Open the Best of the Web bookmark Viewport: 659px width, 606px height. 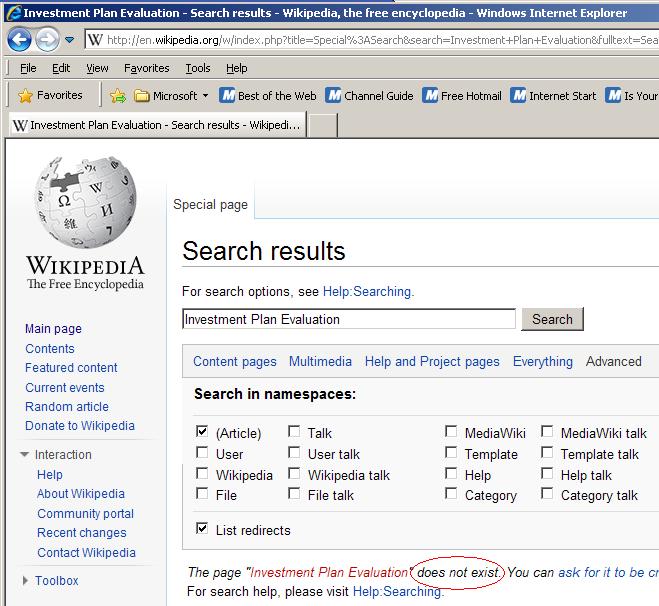(268, 96)
